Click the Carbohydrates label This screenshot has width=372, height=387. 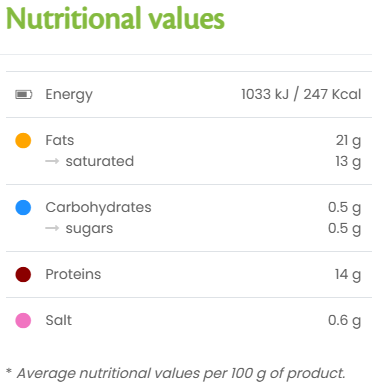click(98, 208)
